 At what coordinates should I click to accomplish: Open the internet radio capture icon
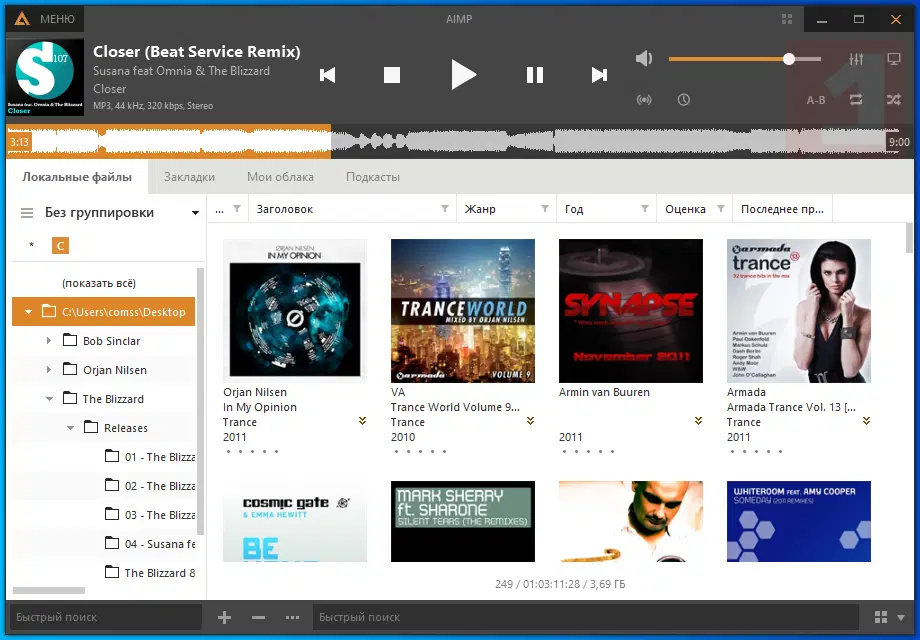coord(644,100)
